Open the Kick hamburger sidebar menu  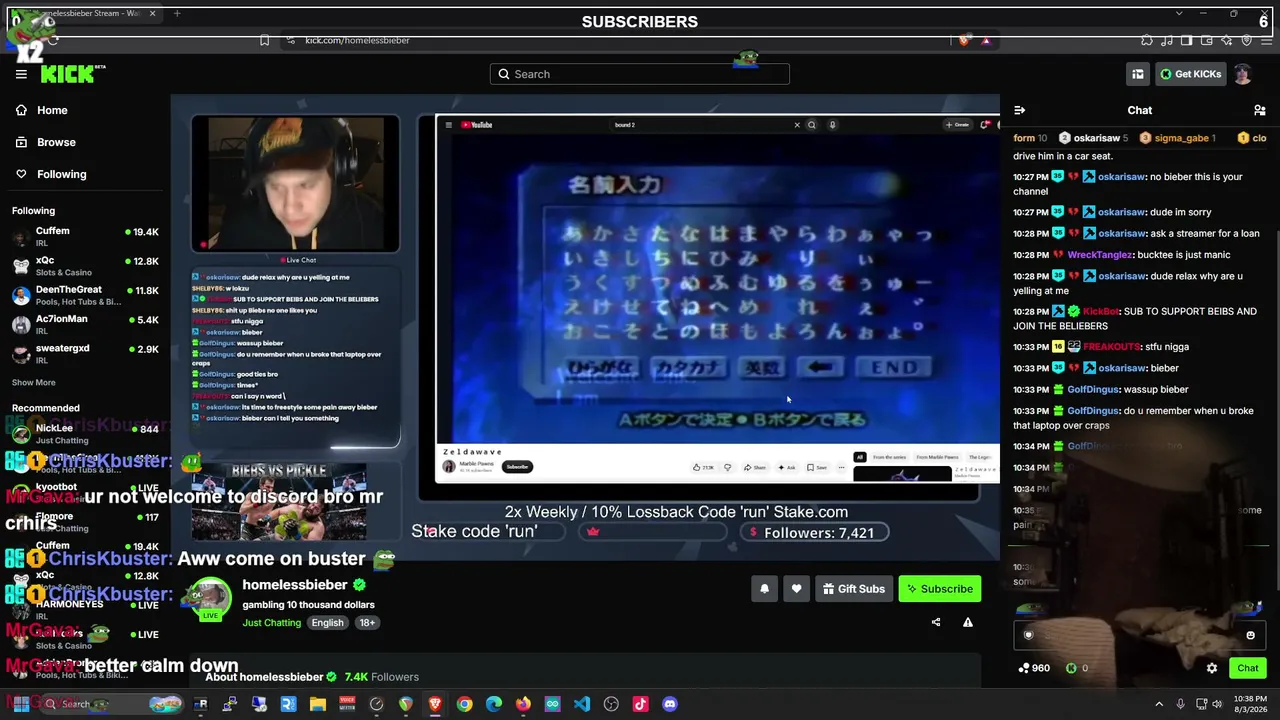[x=21, y=74]
